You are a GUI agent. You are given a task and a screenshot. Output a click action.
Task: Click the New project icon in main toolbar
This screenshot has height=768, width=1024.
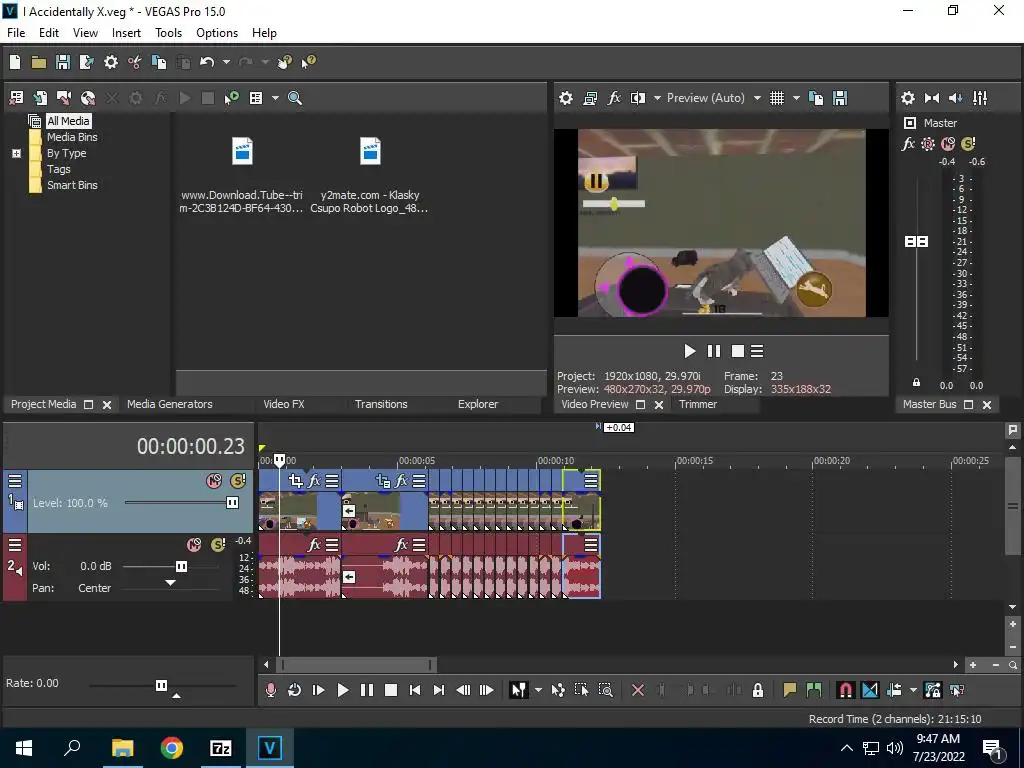click(15, 62)
